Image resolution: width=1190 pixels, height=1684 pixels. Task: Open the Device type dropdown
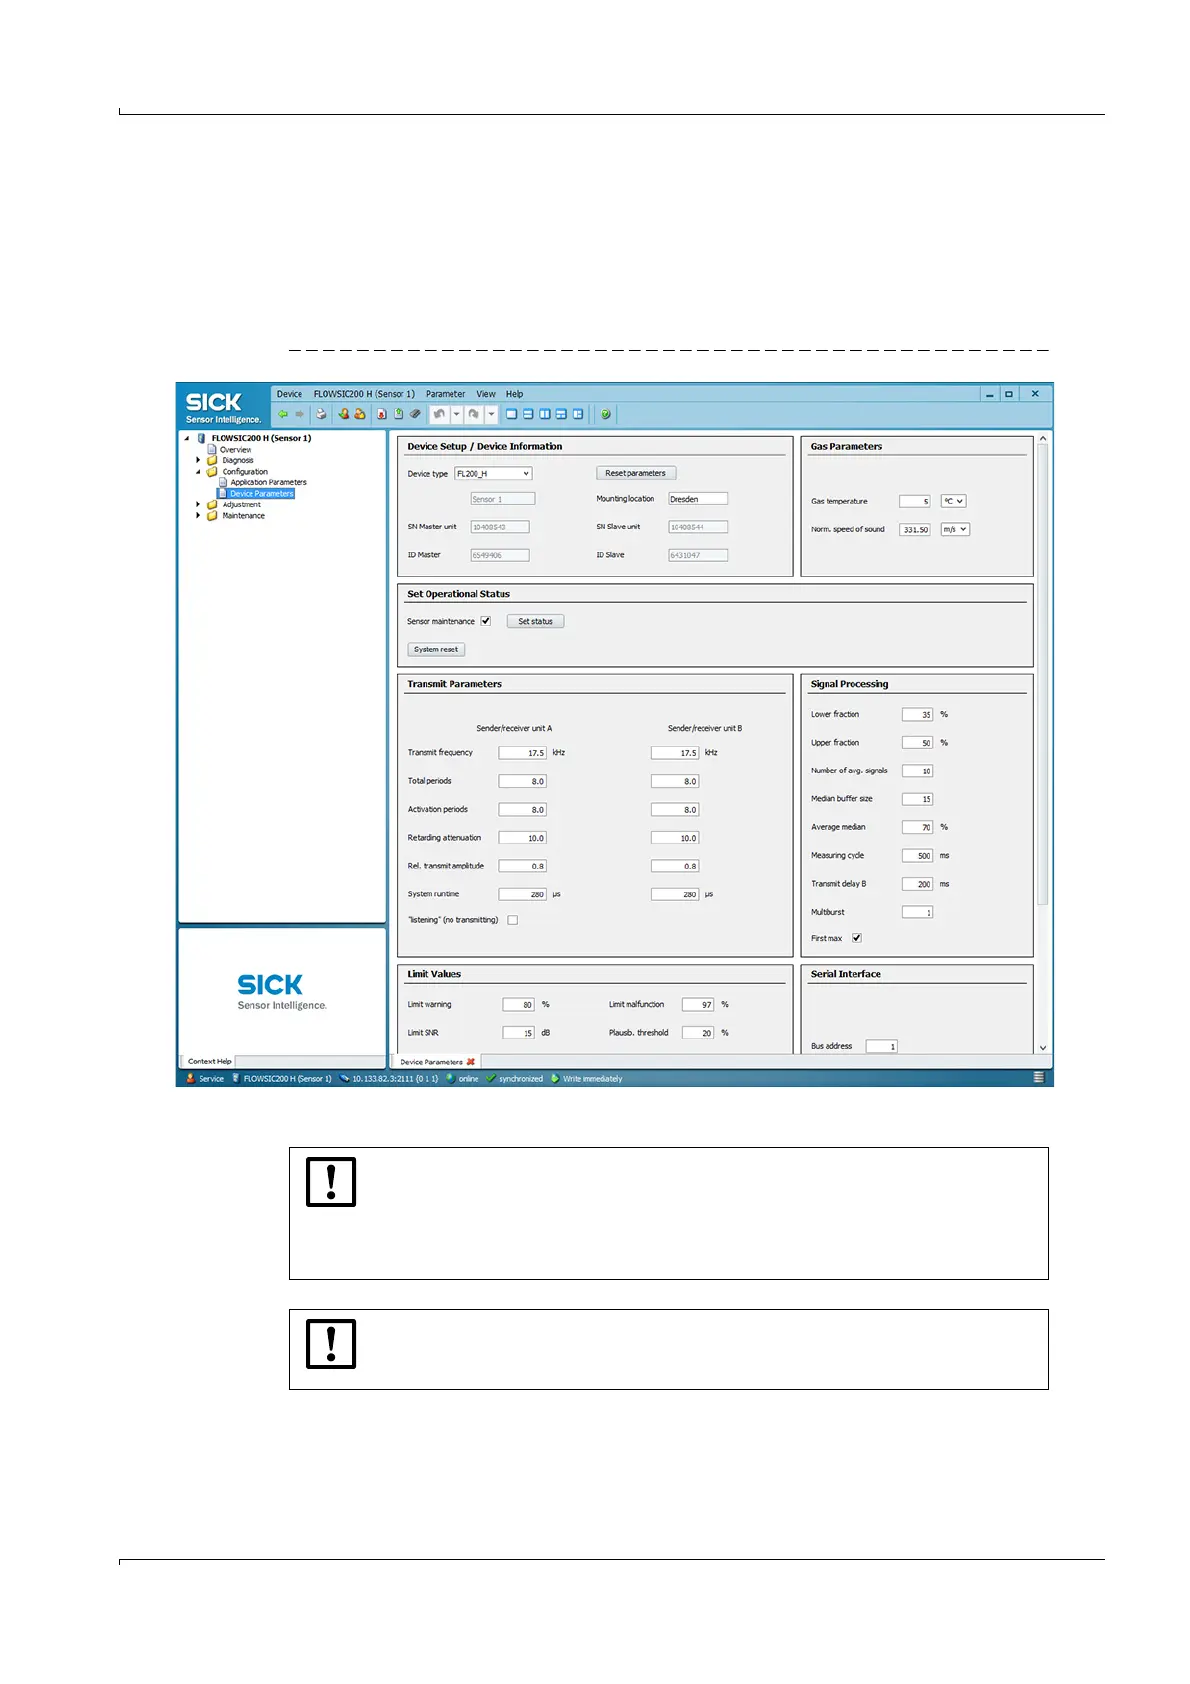point(493,474)
